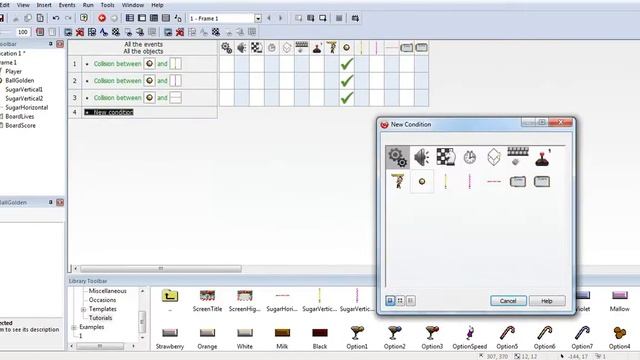Viewport: 640px width, 360px height.
Task: Select BoardScore in the workspace tree
Action: (20, 125)
